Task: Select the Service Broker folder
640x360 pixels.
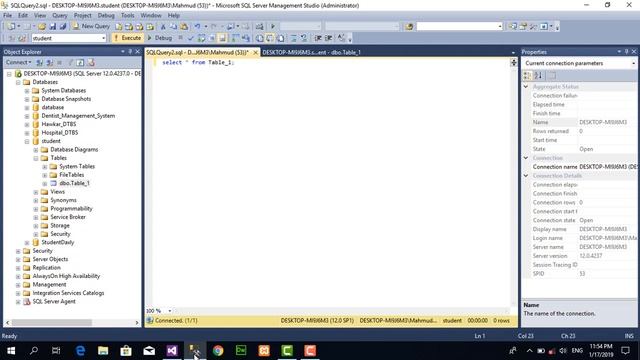Action: coord(68,217)
